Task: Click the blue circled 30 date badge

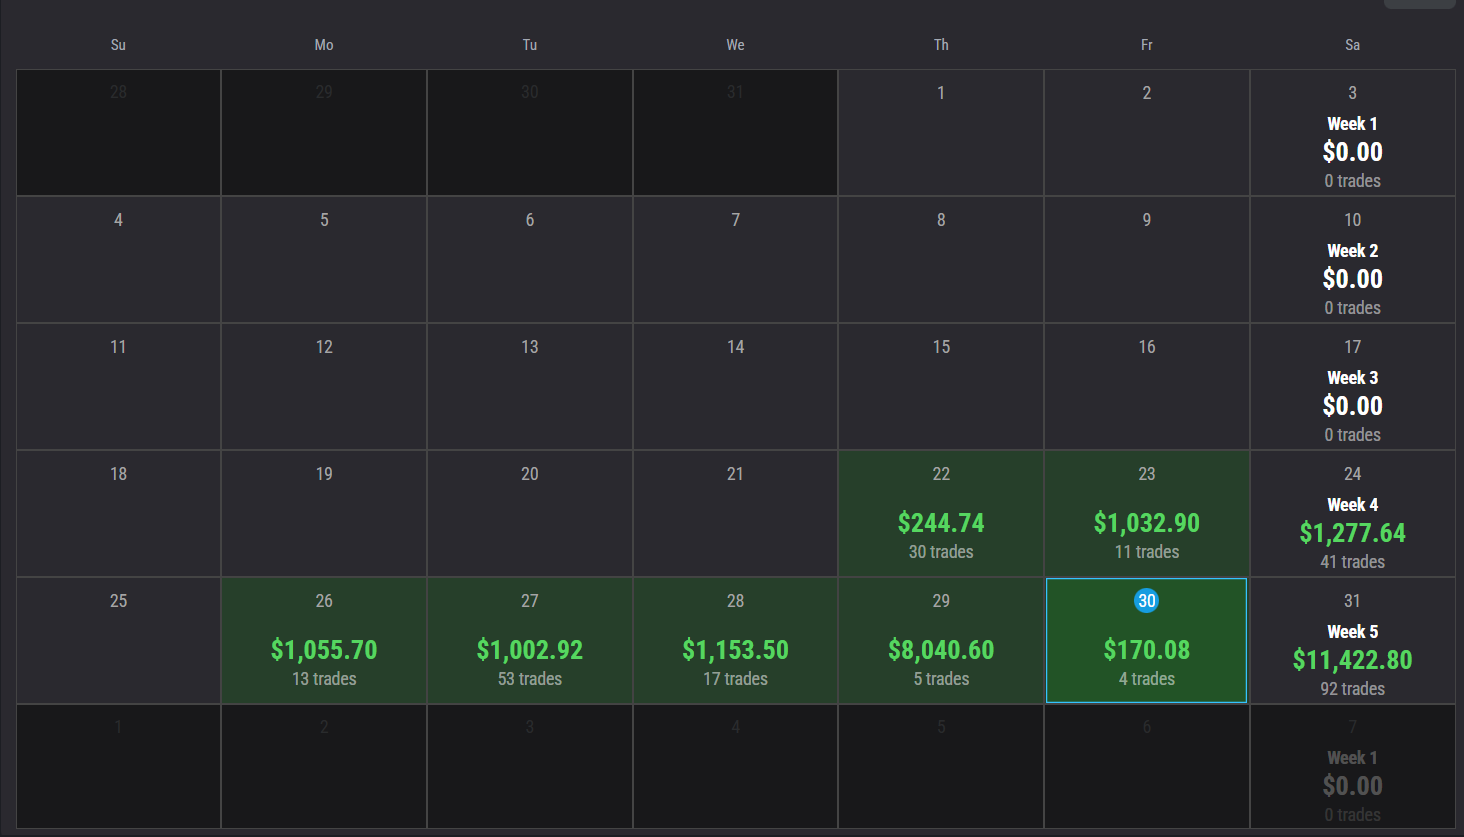Action: point(1146,601)
